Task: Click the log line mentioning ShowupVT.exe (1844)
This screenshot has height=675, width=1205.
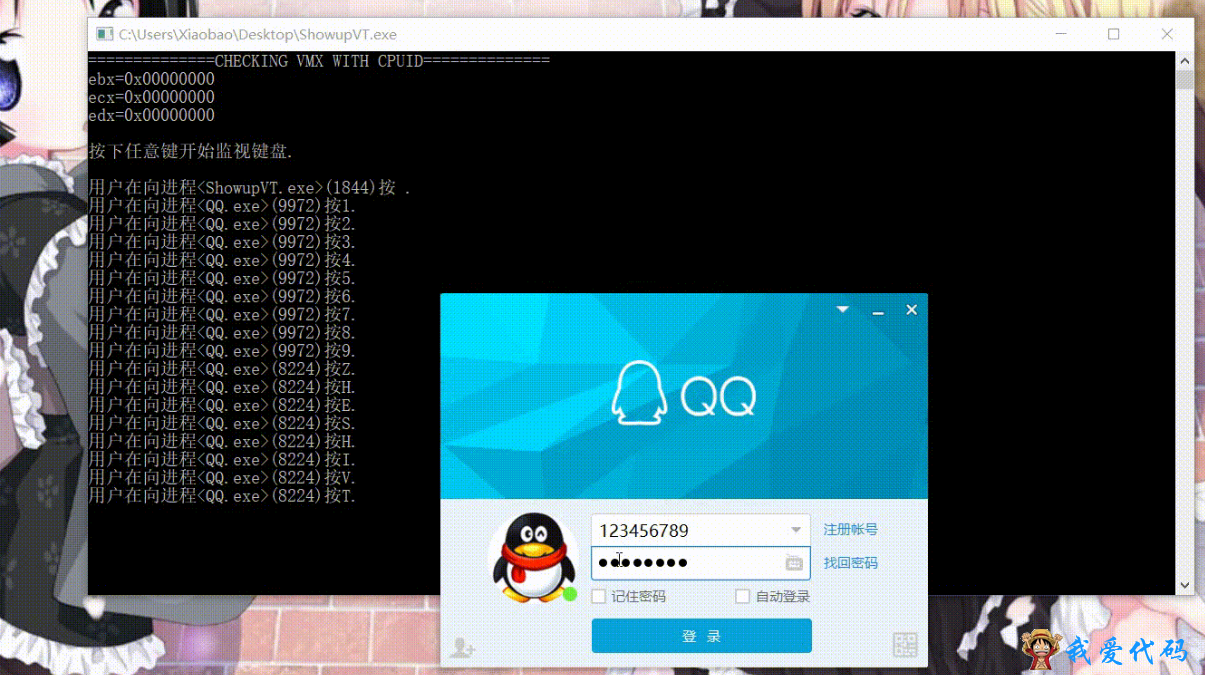Action: 250,188
